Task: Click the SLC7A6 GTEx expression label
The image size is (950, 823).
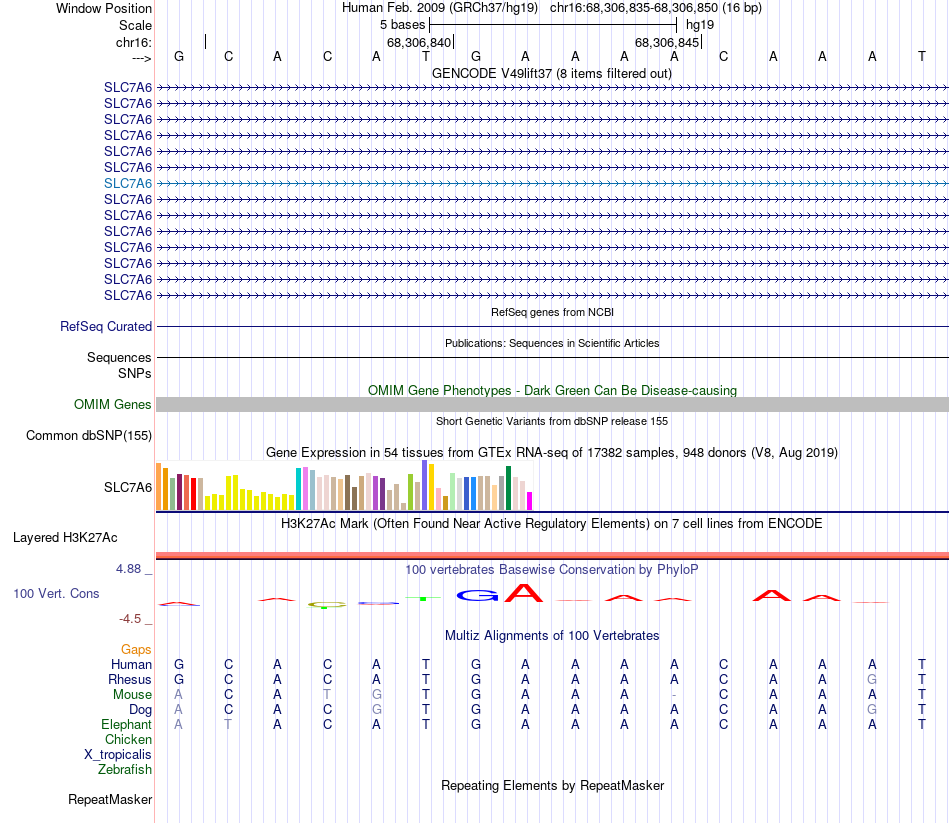Action: click(128, 487)
